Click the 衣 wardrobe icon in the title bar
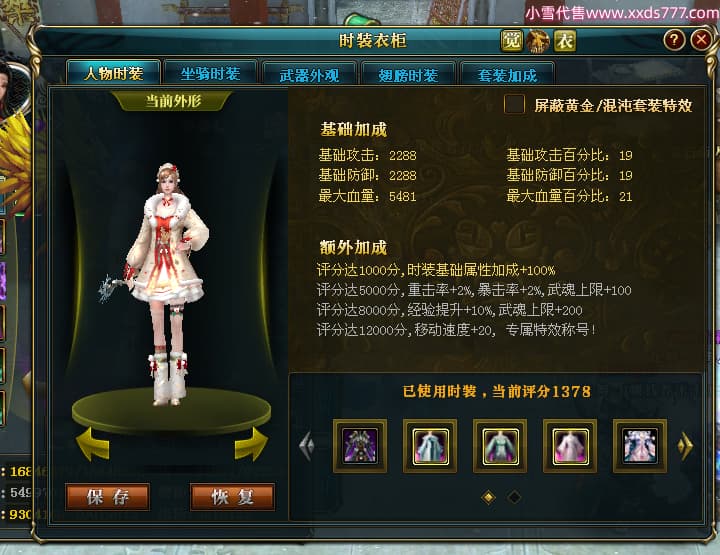 [x=564, y=41]
